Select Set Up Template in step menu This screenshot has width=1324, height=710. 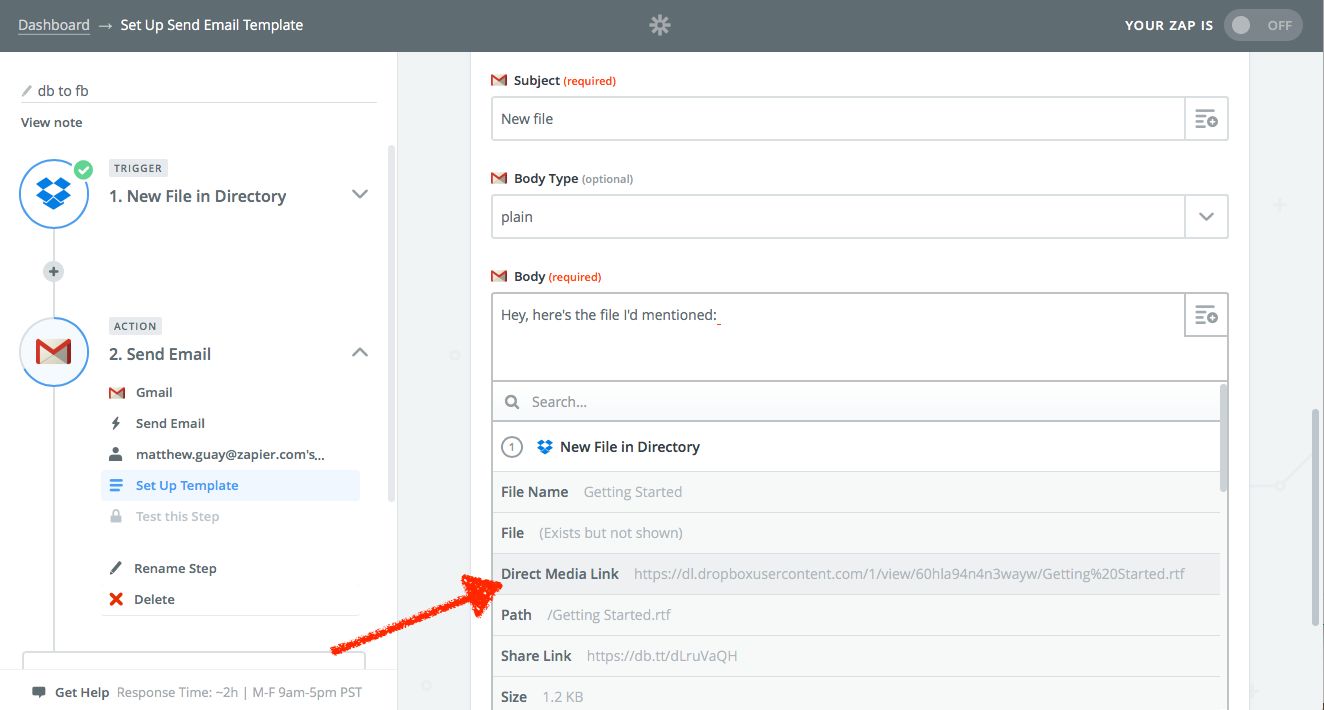tap(187, 486)
